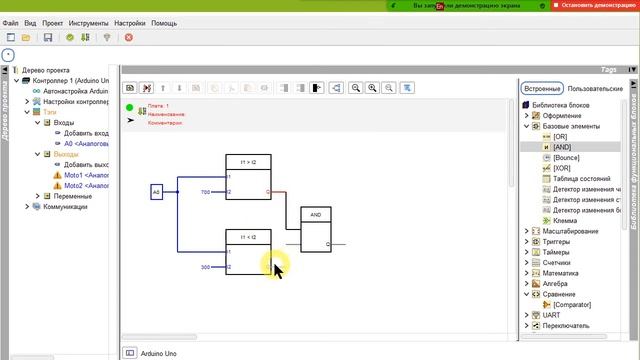Image resolution: width=640 pixels, height=360 pixels.
Task: Switch to the Встроенные library tab
Action: point(542,89)
